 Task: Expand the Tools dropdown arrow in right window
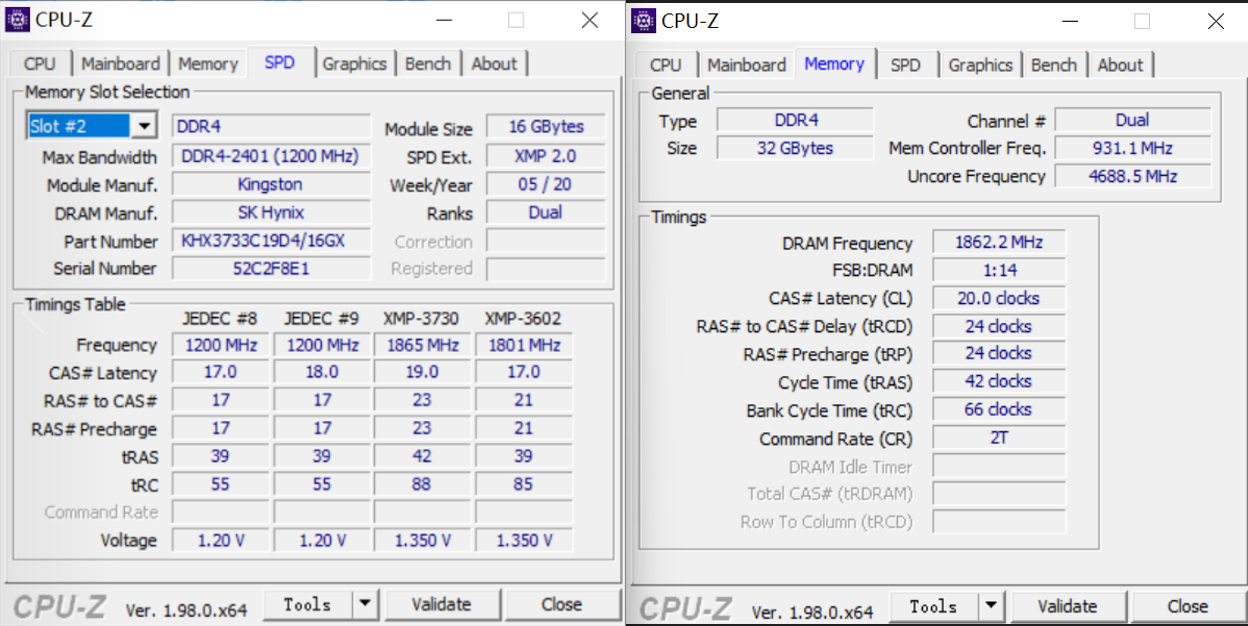click(991, 605)
